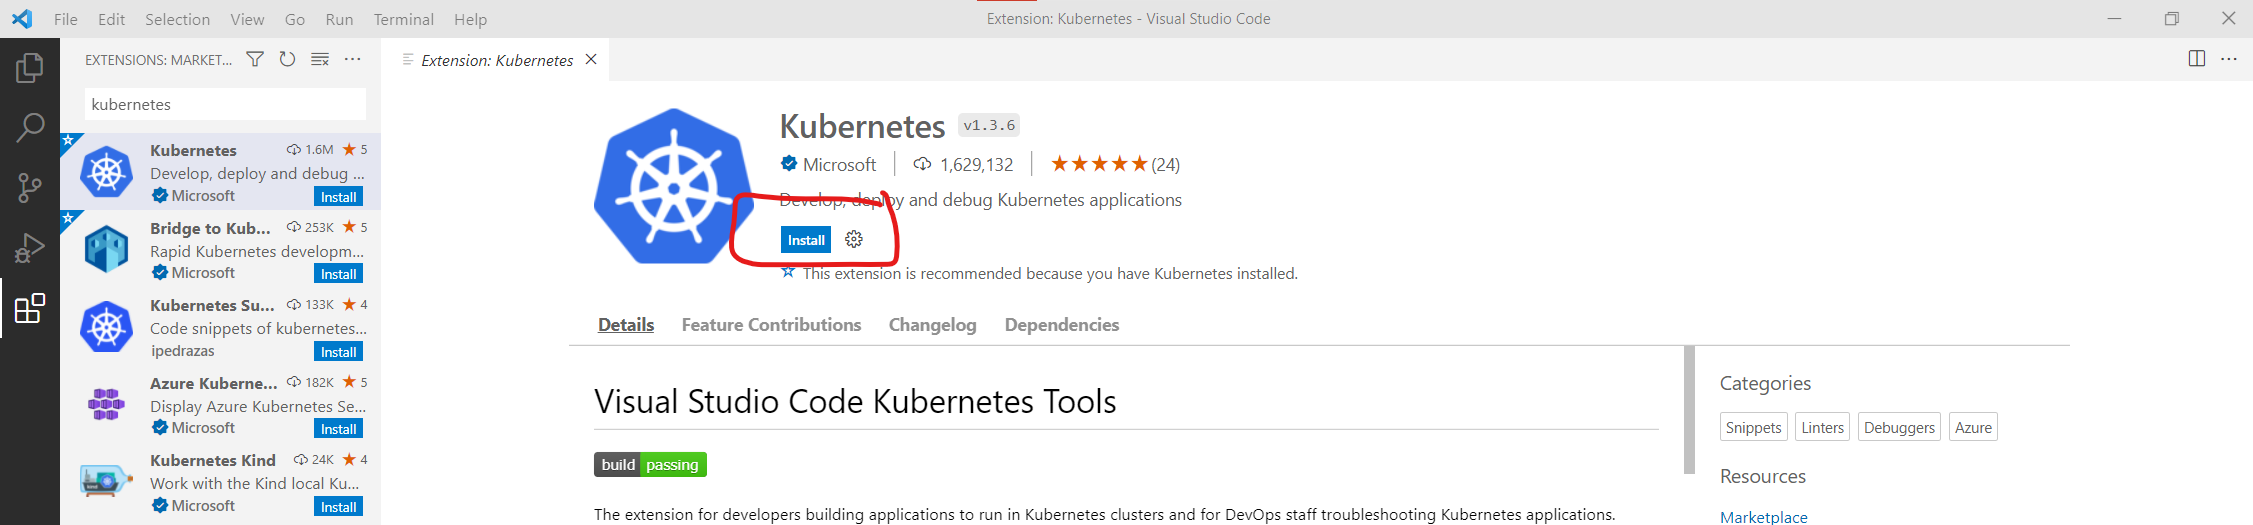The height and width of the screenshot is (525, 2253).
Task: Clear extensions search results icon
Action: [x=320, y=60]
